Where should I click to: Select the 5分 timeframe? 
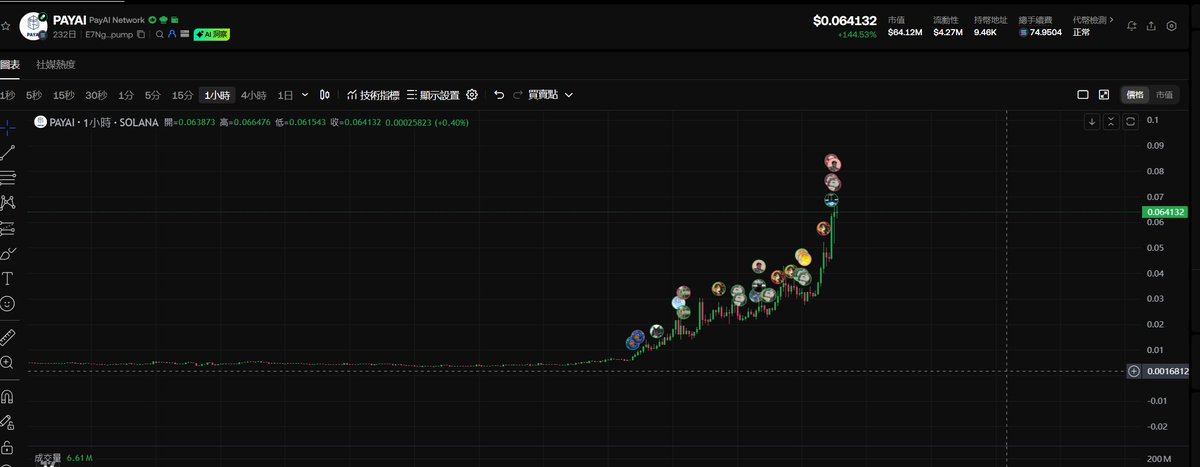(153, 95)
